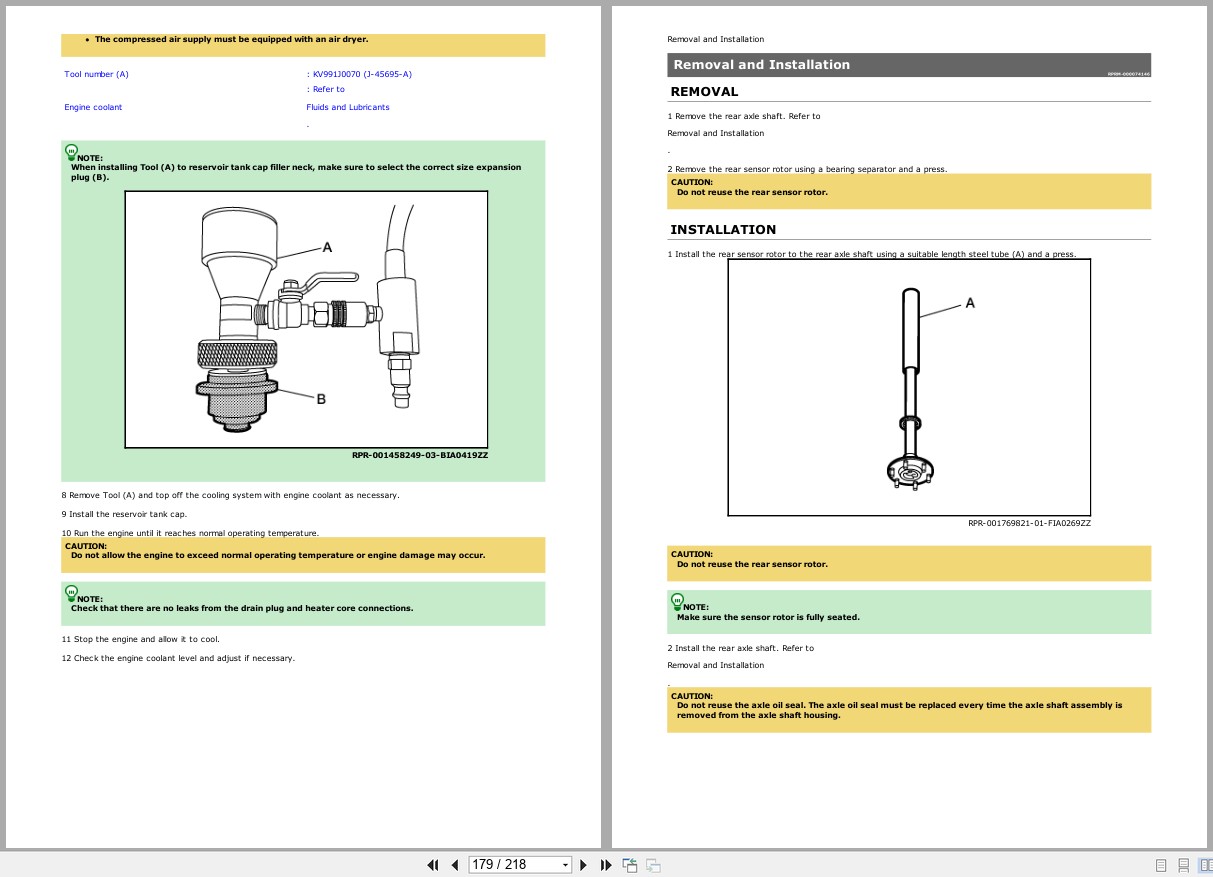Image resolution: width=1213 pixels, height=877 pixels.
Task: Click the note icon above sensor rotor seated note
Action: click(x=677, y=601)
